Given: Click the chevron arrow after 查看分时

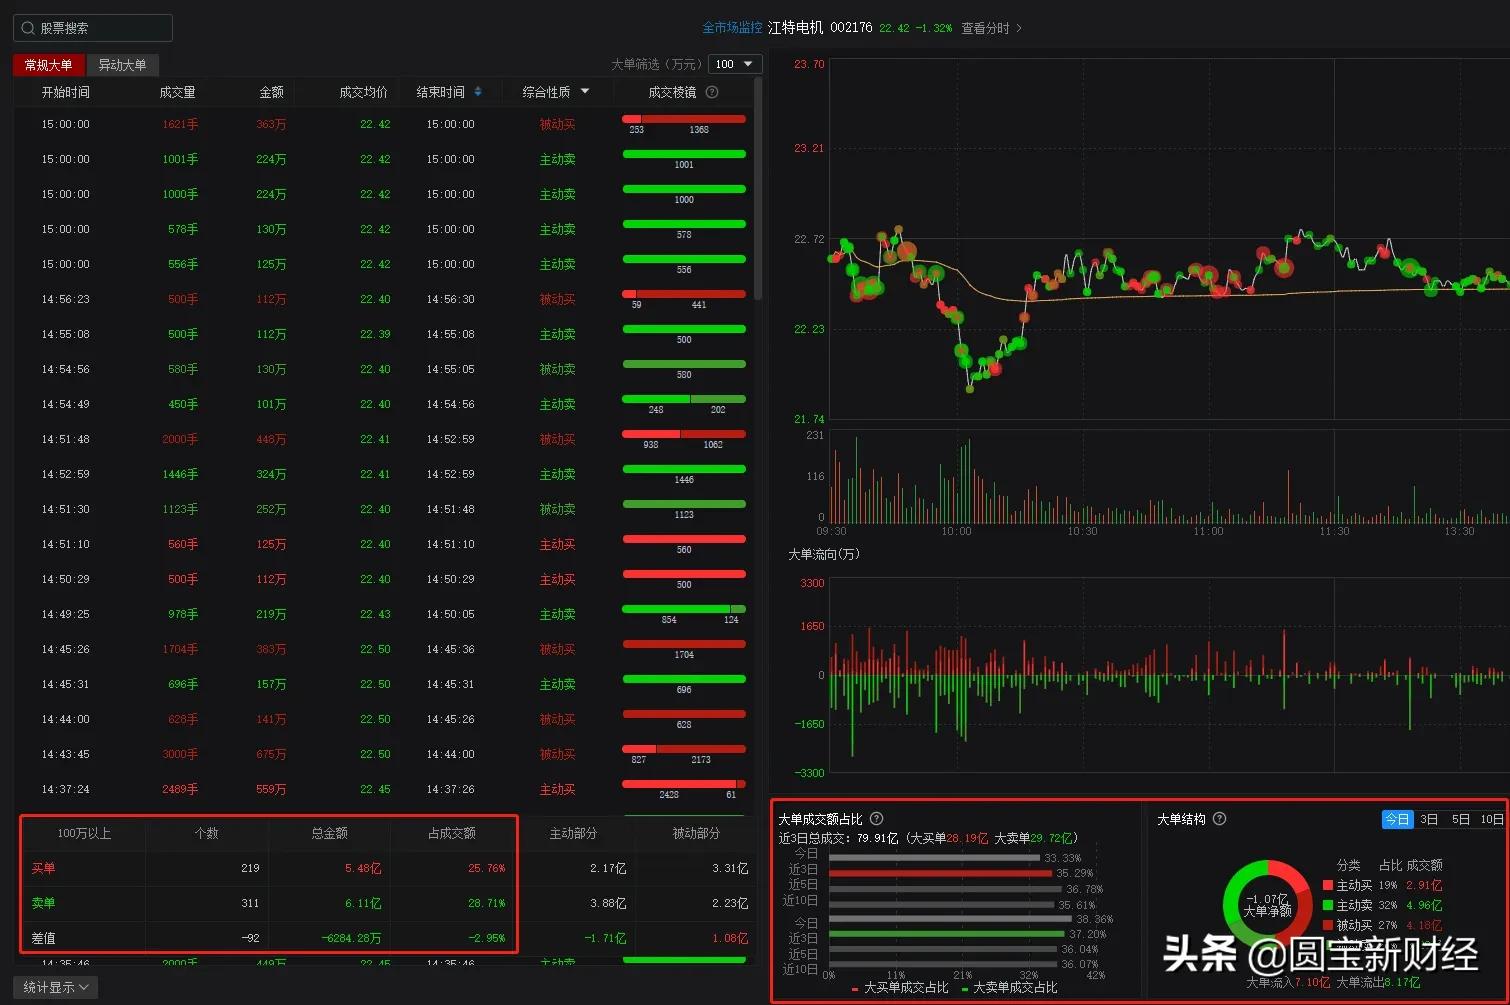Looking at the screenshot, I should point(1019,28).
